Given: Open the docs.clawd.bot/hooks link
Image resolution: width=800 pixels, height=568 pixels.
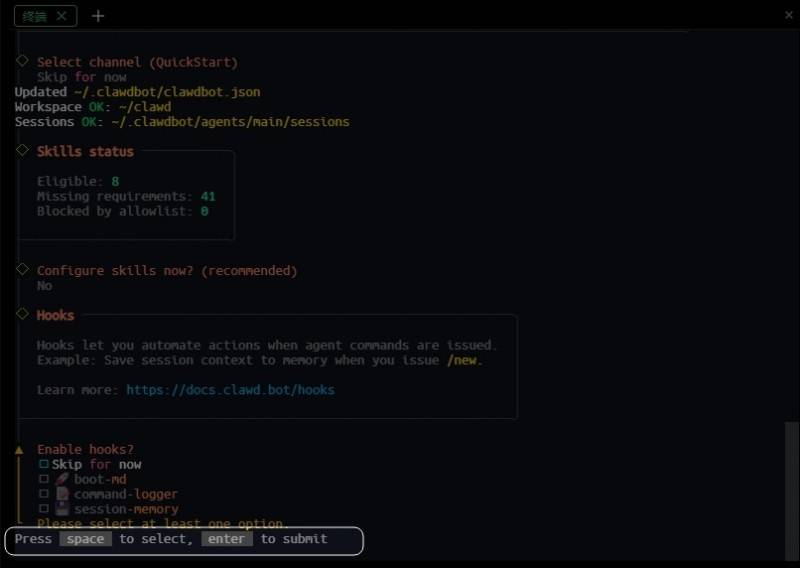Looking at the screenshot, I should 231,390.
